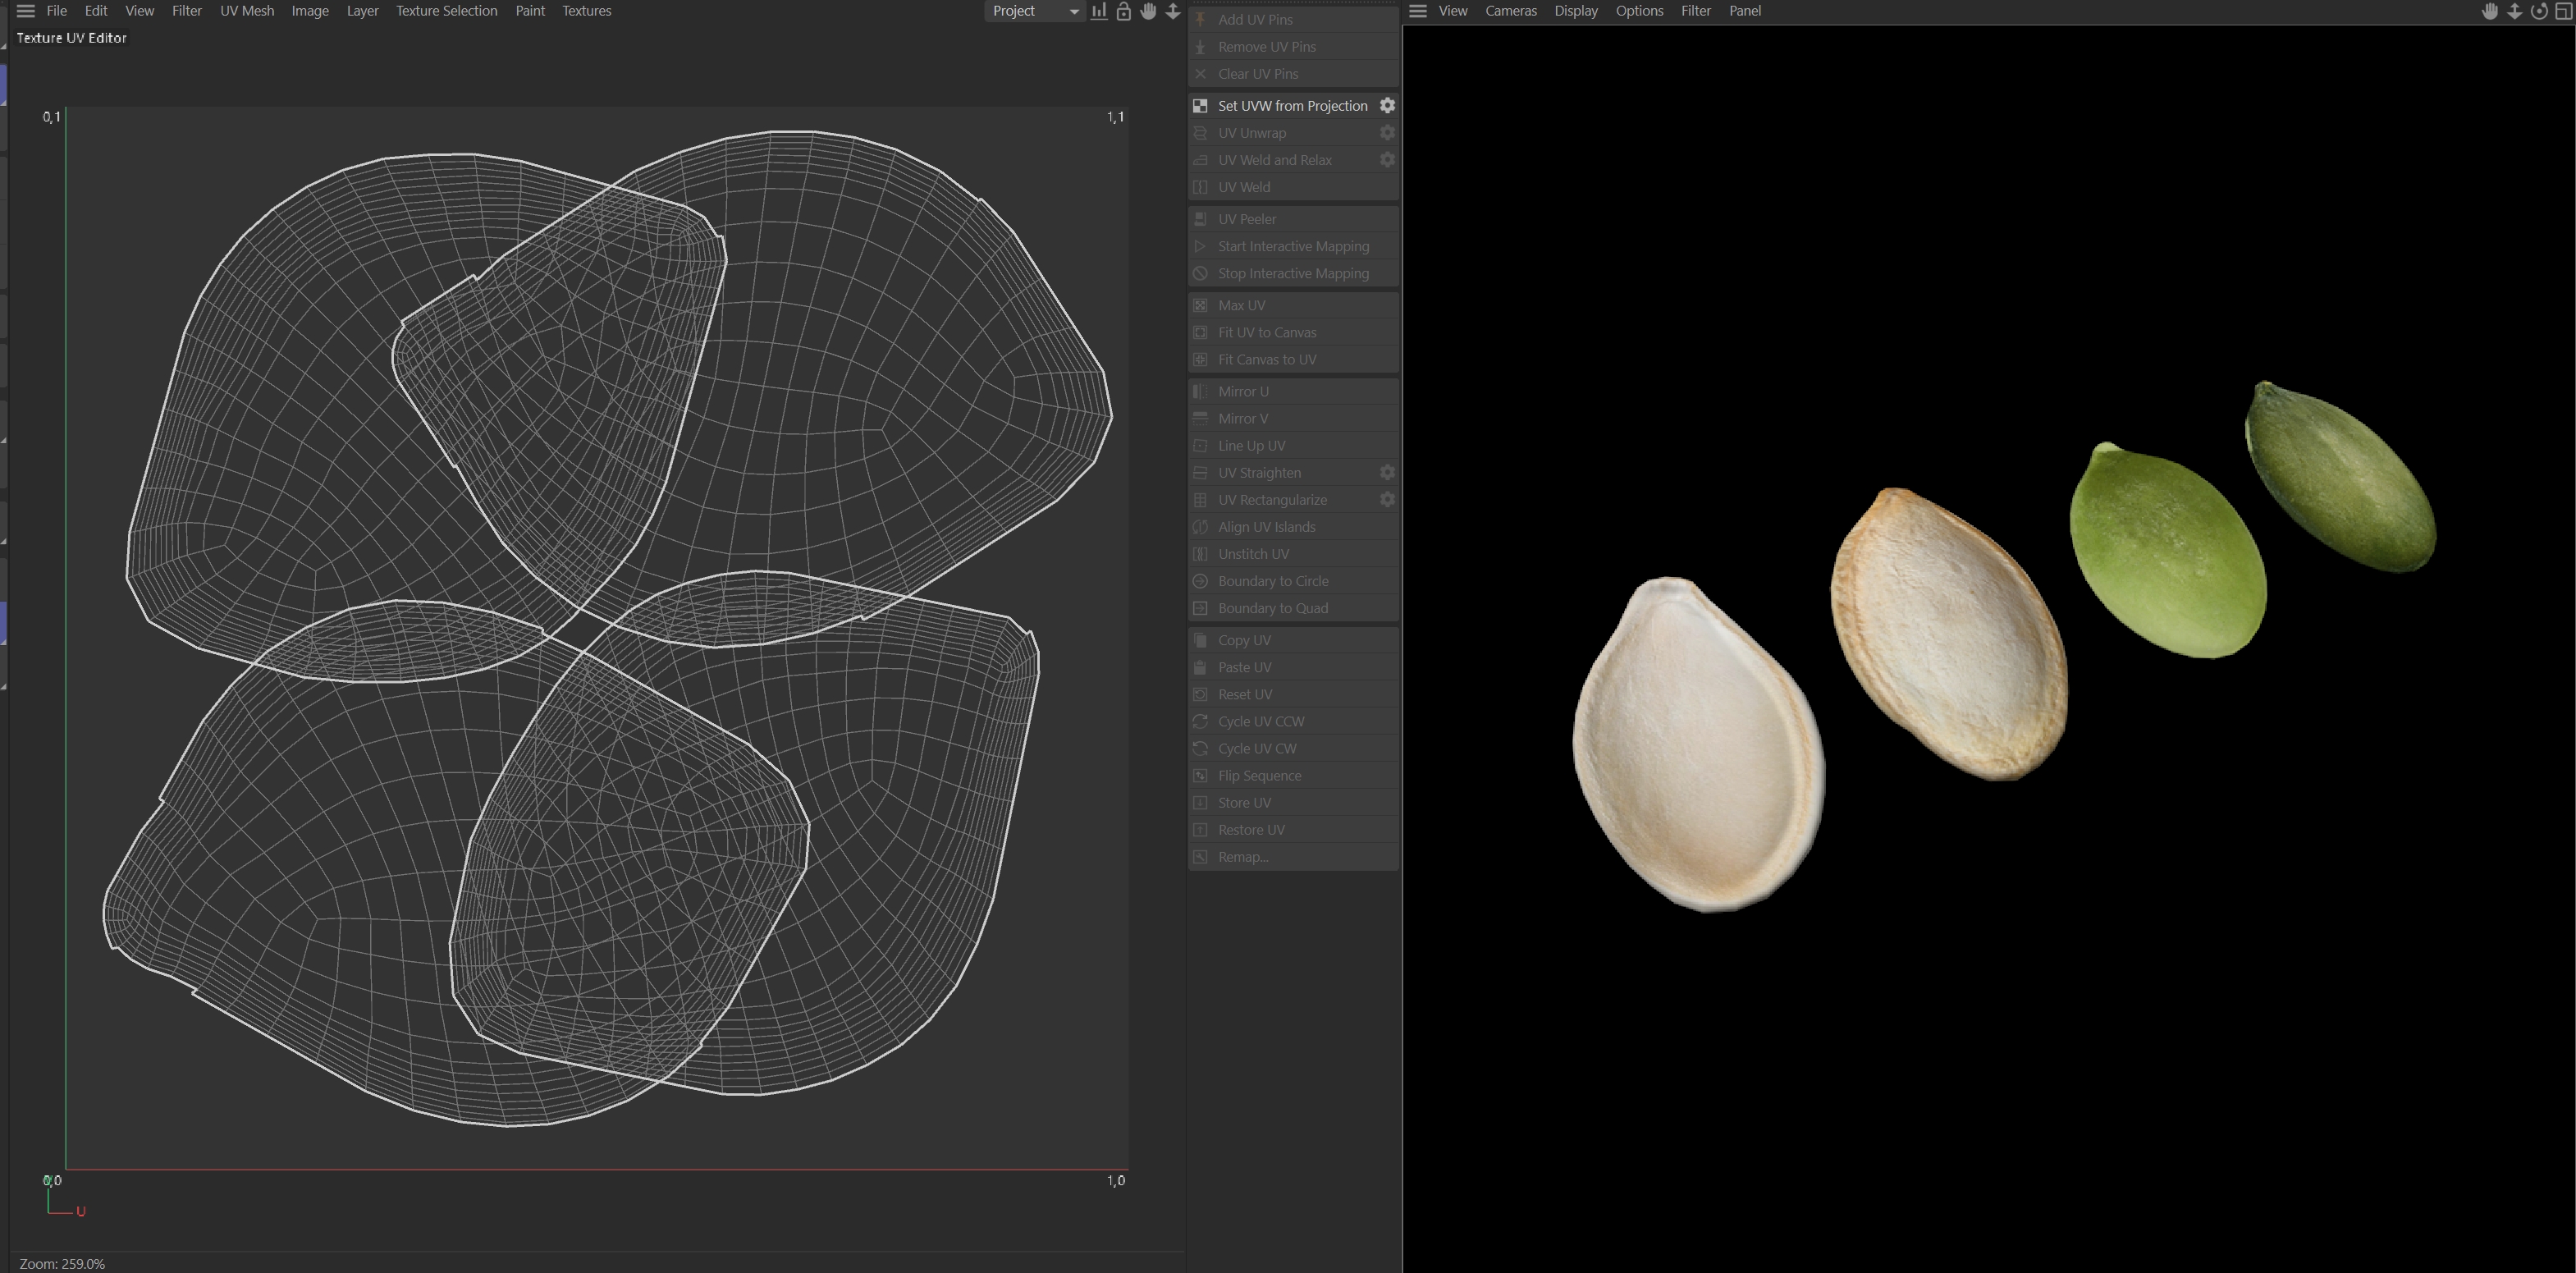Click the hand pan icon in UV editor
This screenshot has width=2576, height=1273.
[x=1148, y=11]
